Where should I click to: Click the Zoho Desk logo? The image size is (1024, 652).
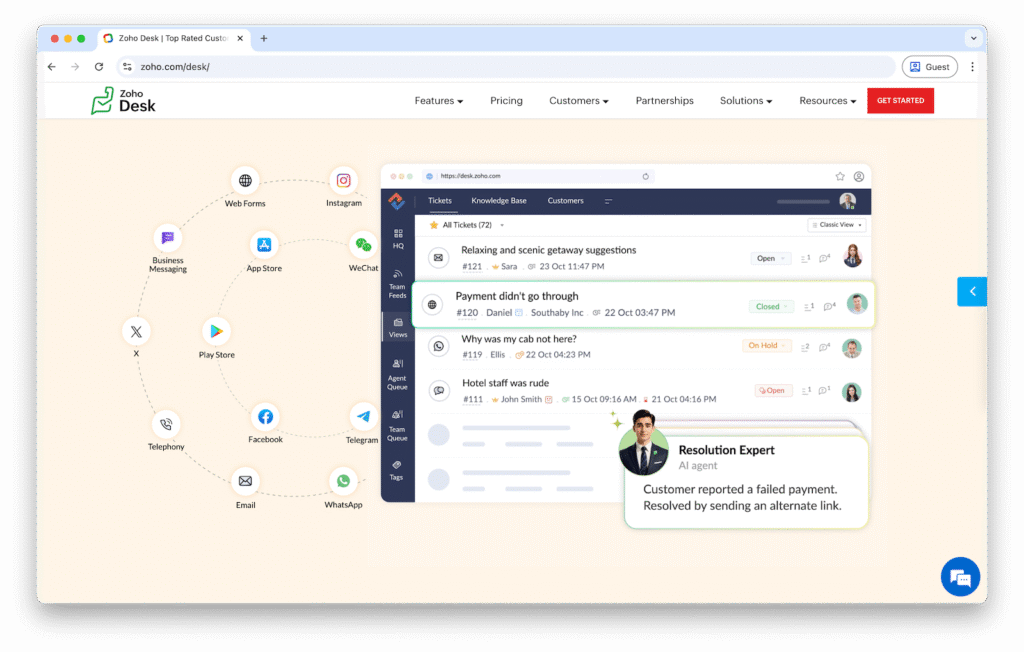coord(123,100)
